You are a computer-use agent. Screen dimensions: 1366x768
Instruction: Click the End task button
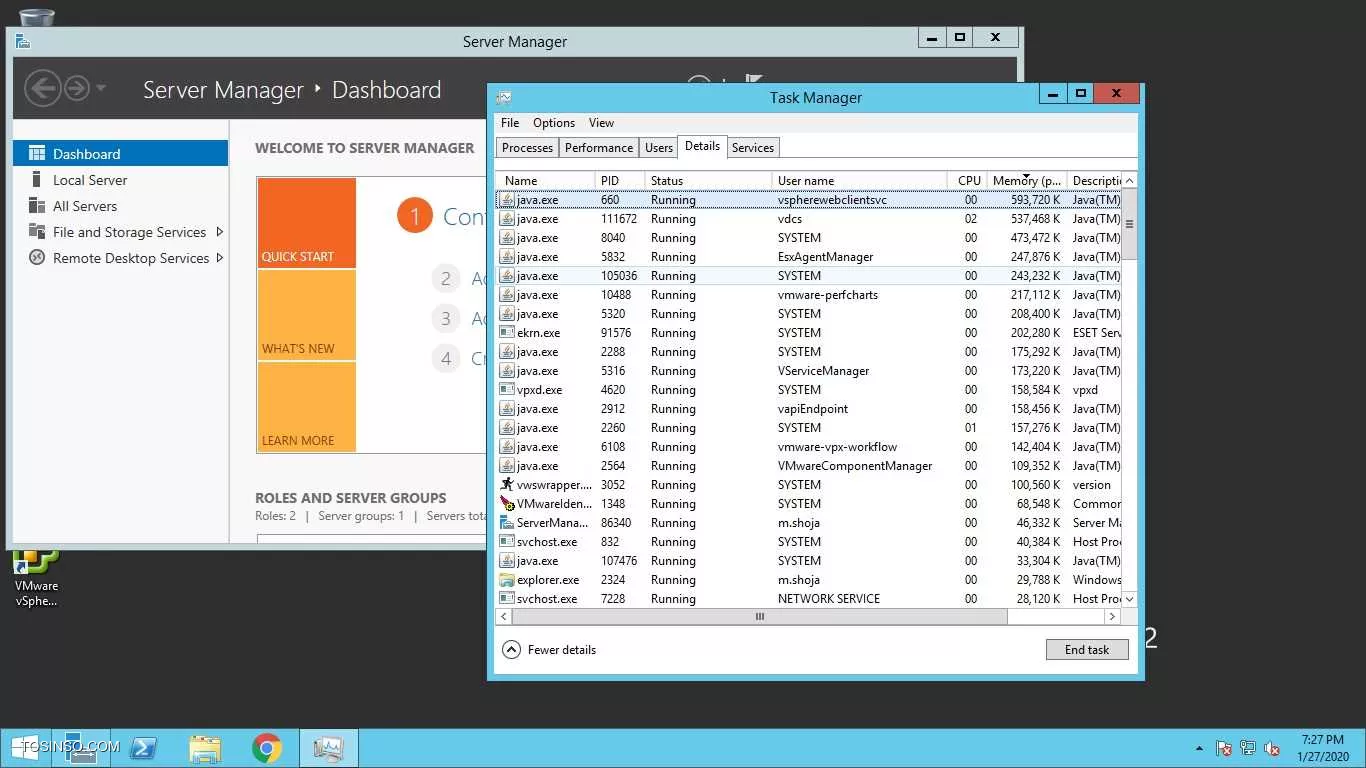[x=1087, y=650]
